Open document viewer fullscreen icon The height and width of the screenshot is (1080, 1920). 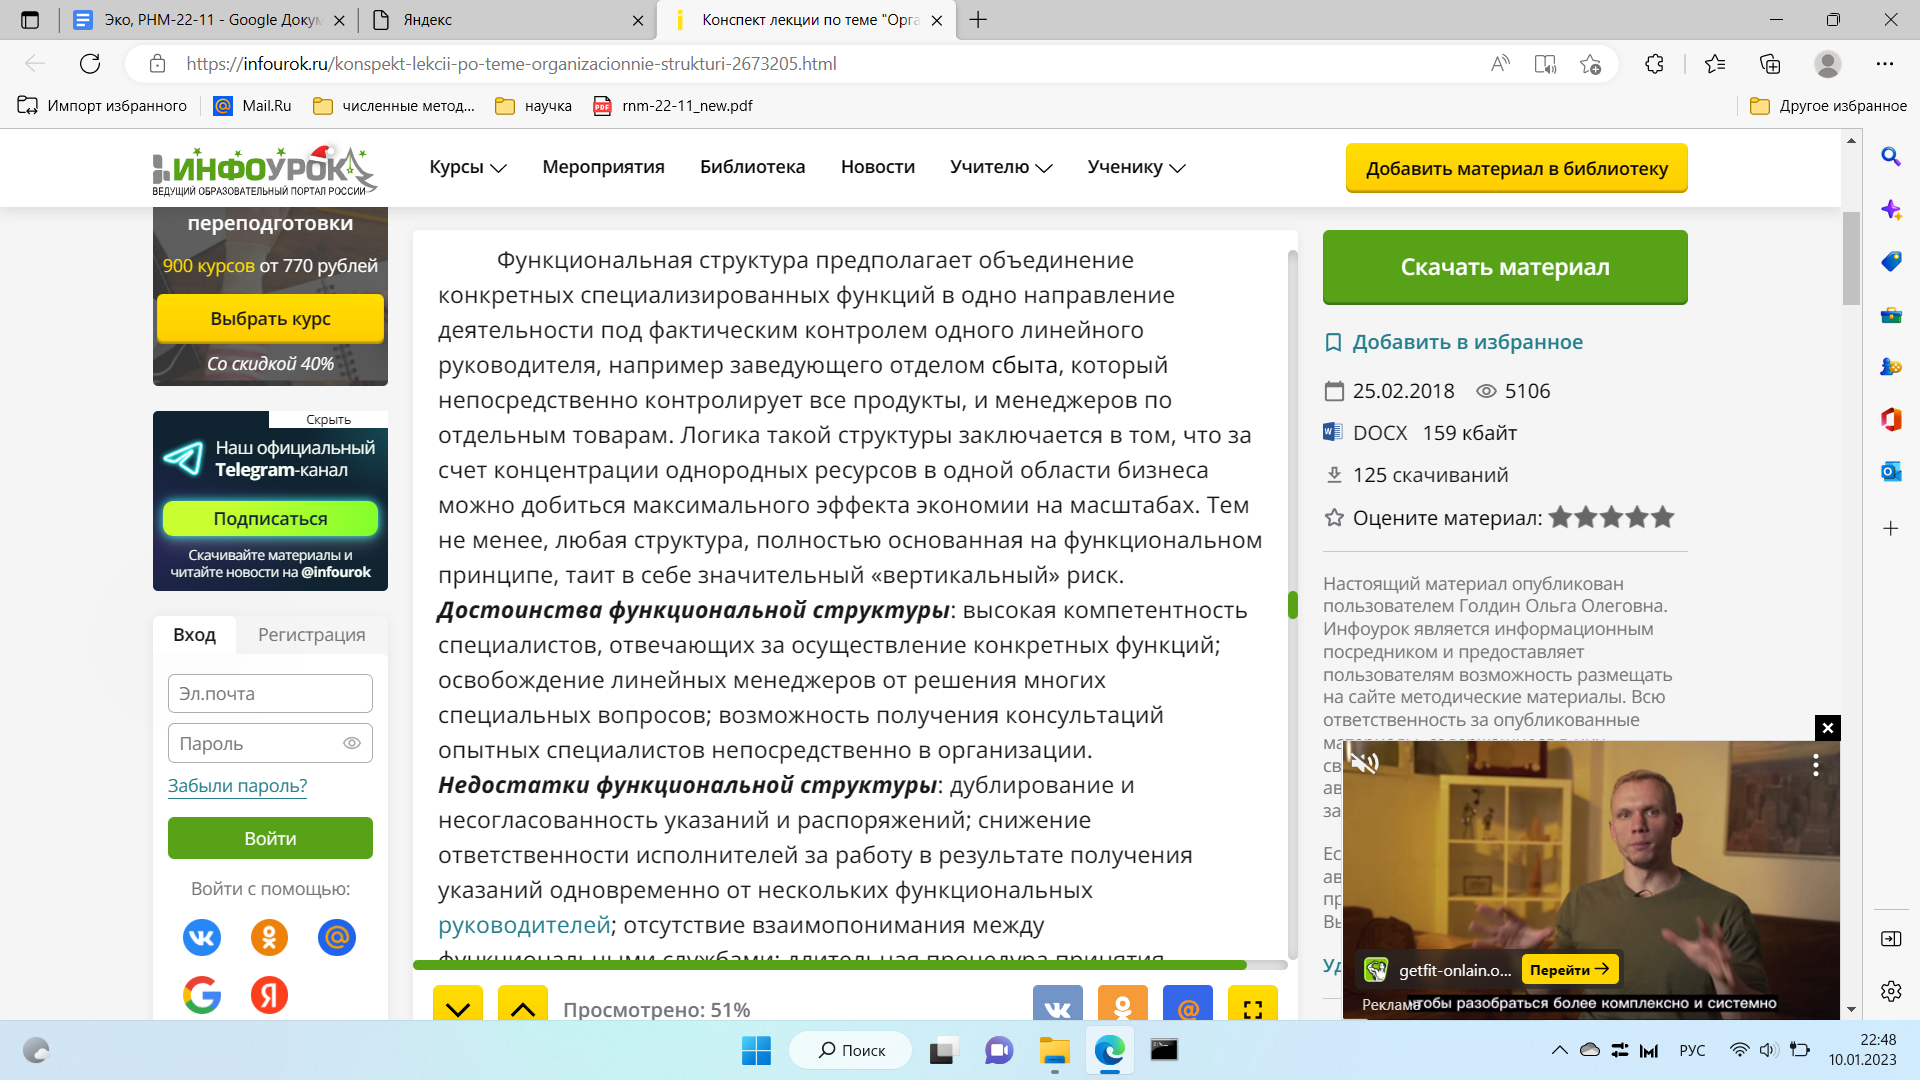[1253, 1004]
